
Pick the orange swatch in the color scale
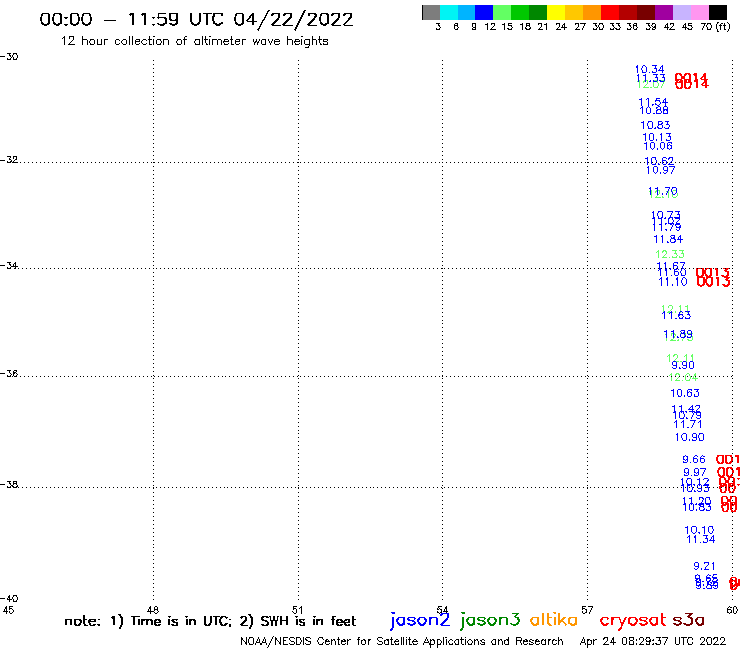pos(592,12)
